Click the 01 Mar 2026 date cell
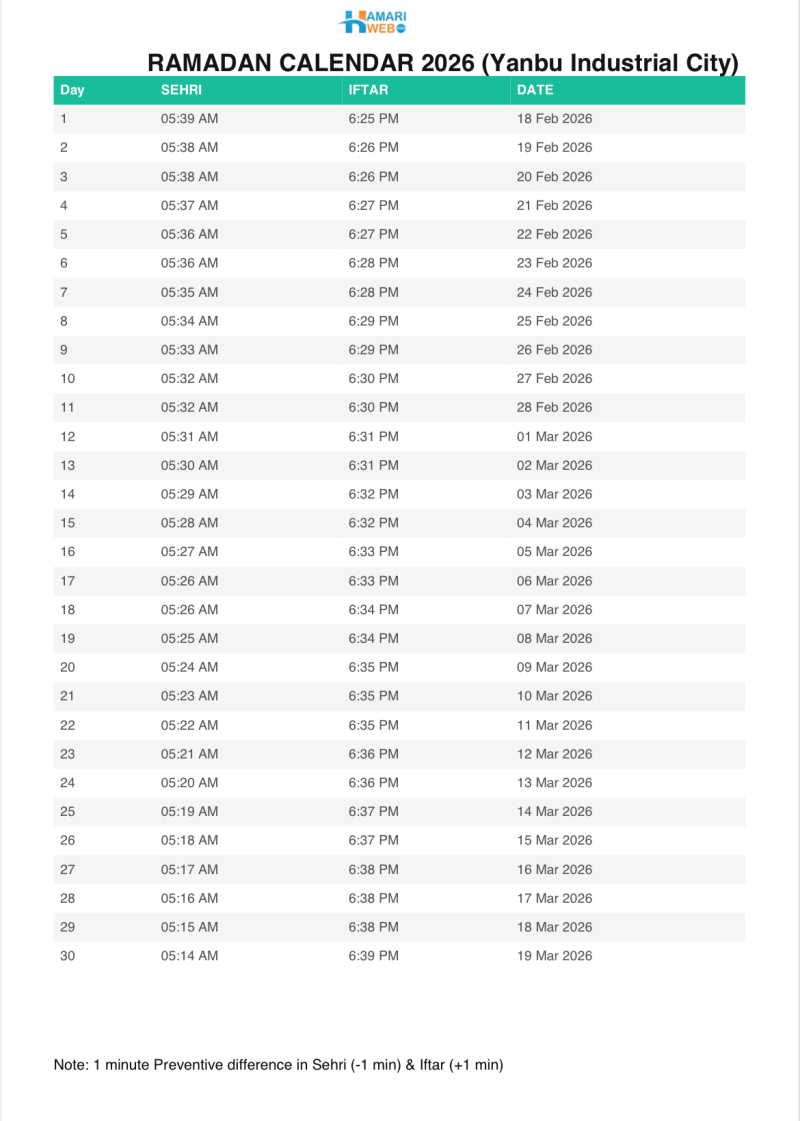This screenshot has height=1121, width=800. (555, 437)
